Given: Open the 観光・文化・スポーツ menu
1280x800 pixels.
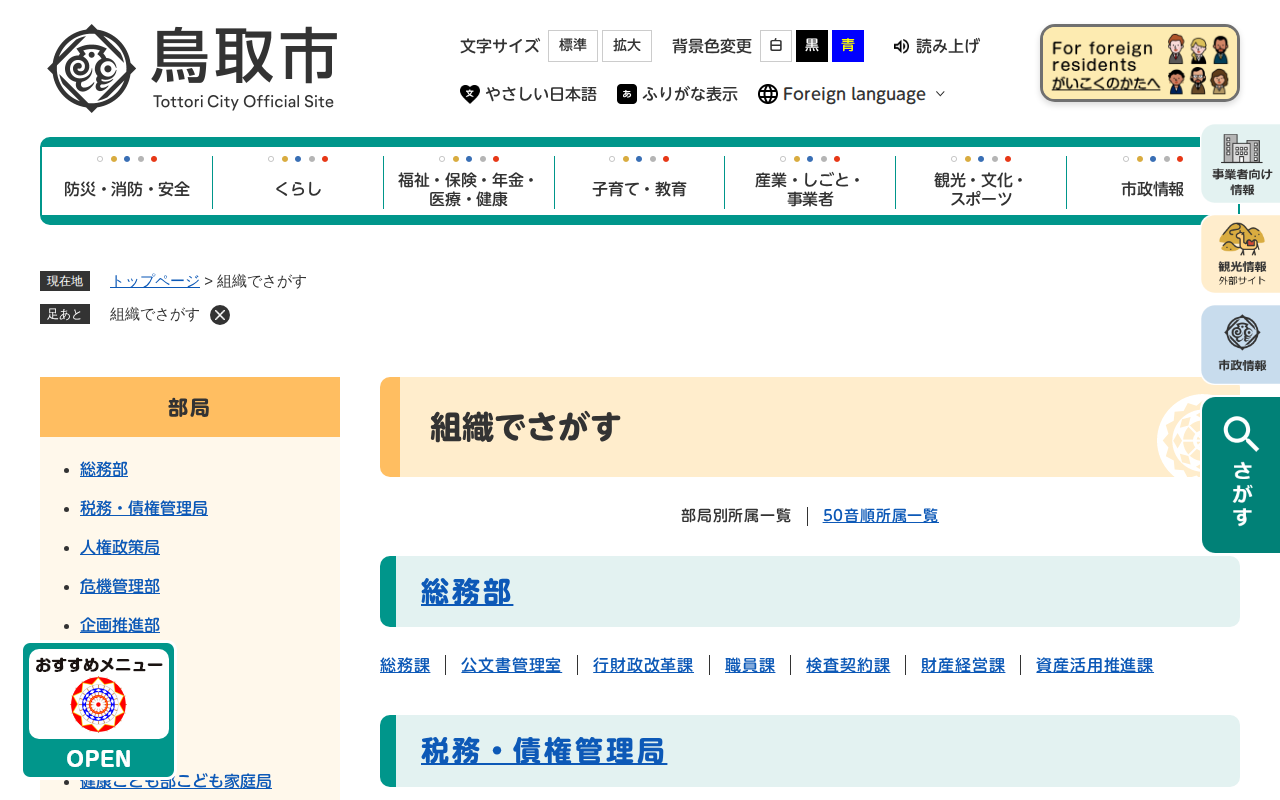Looking at the screenshot, I should [x=981, y=182].
